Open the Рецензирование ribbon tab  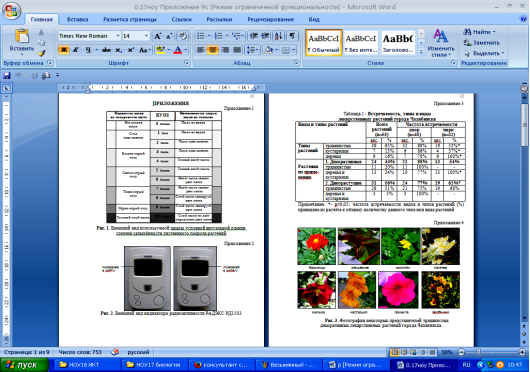click(x=270, y=19)
